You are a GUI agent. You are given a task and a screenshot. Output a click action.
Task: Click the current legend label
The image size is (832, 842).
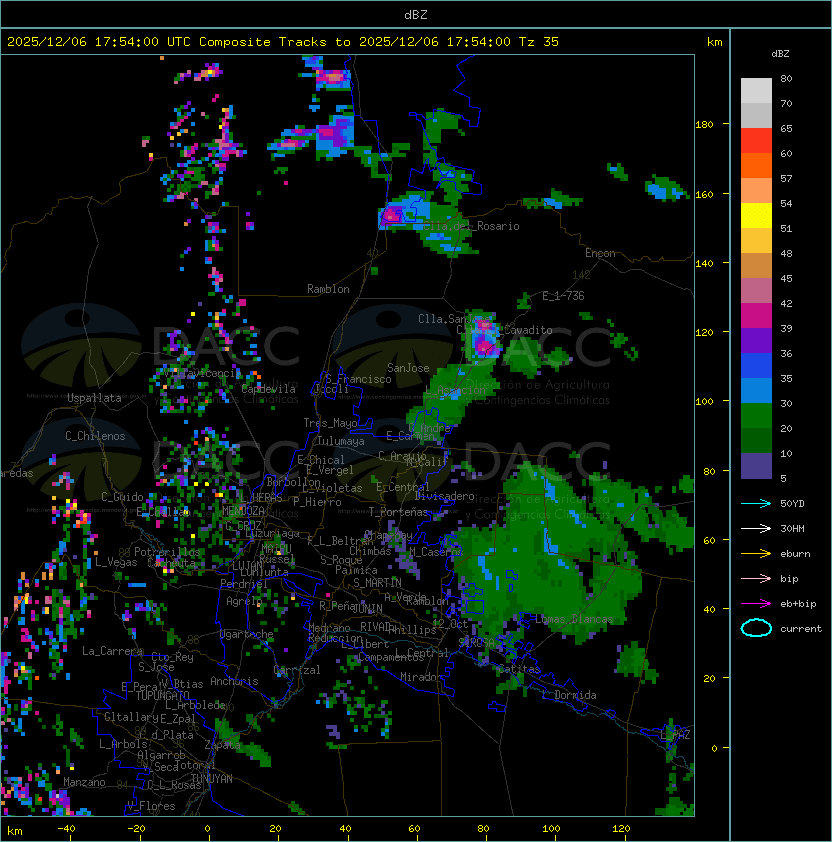click(801, 629)
